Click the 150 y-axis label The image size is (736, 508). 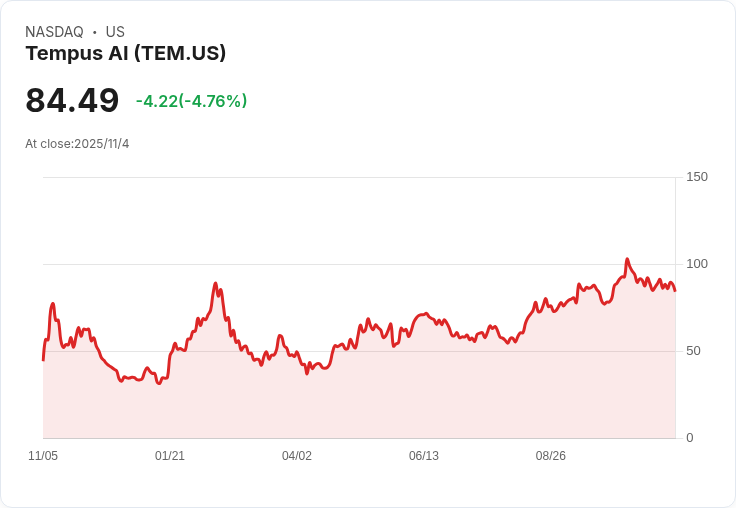[696, 177]
